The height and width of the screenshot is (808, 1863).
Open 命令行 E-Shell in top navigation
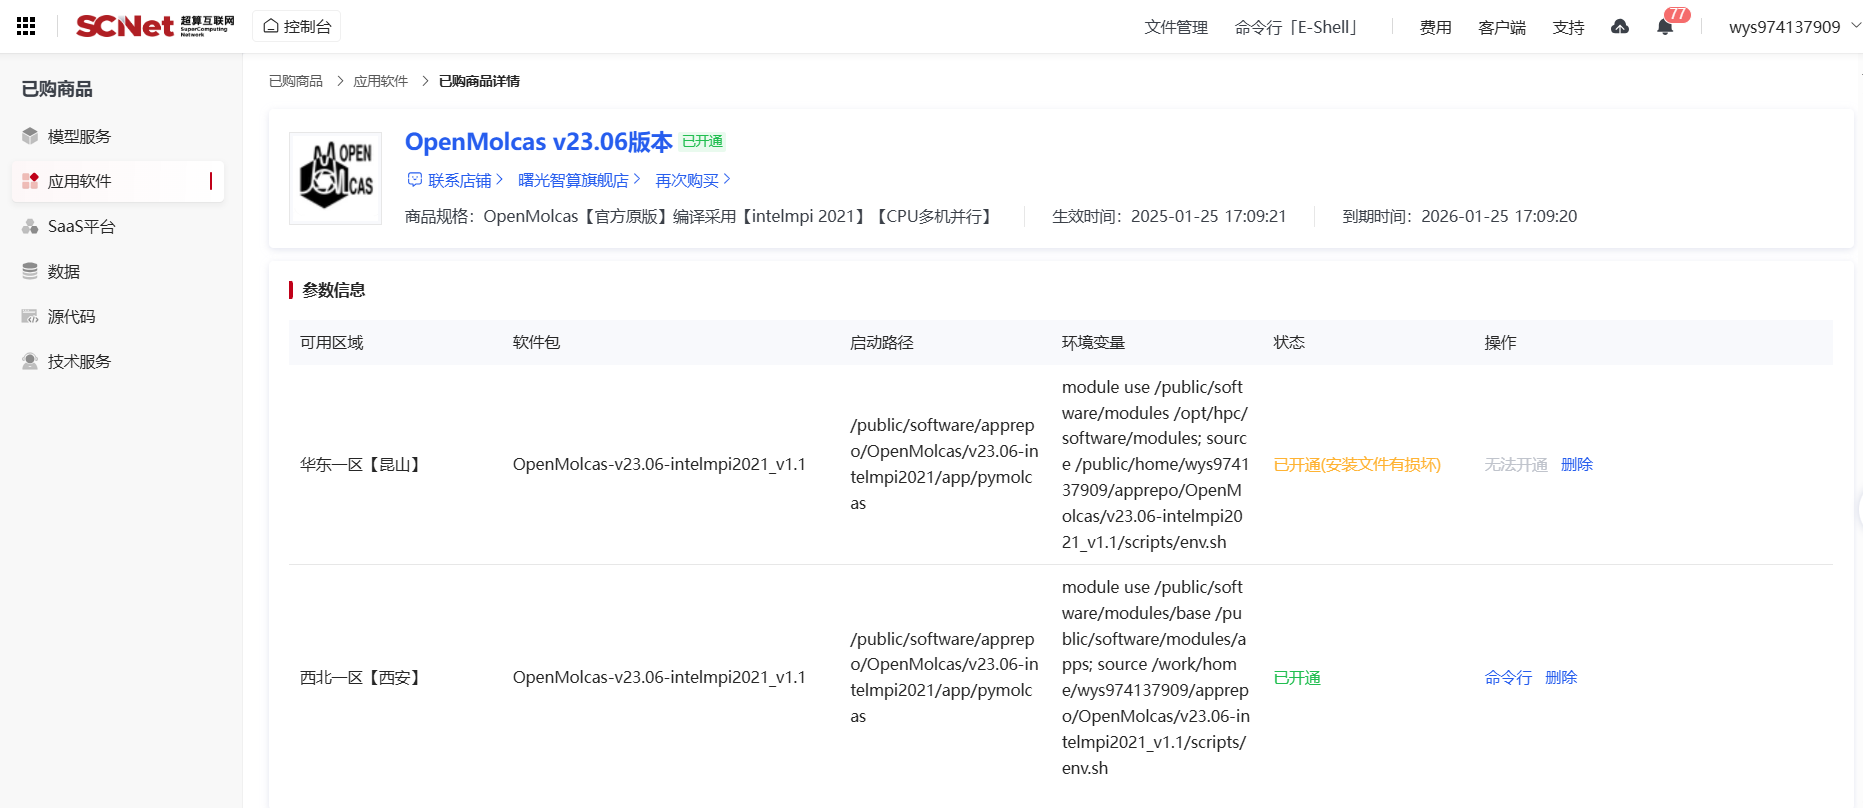(1296, 27)
